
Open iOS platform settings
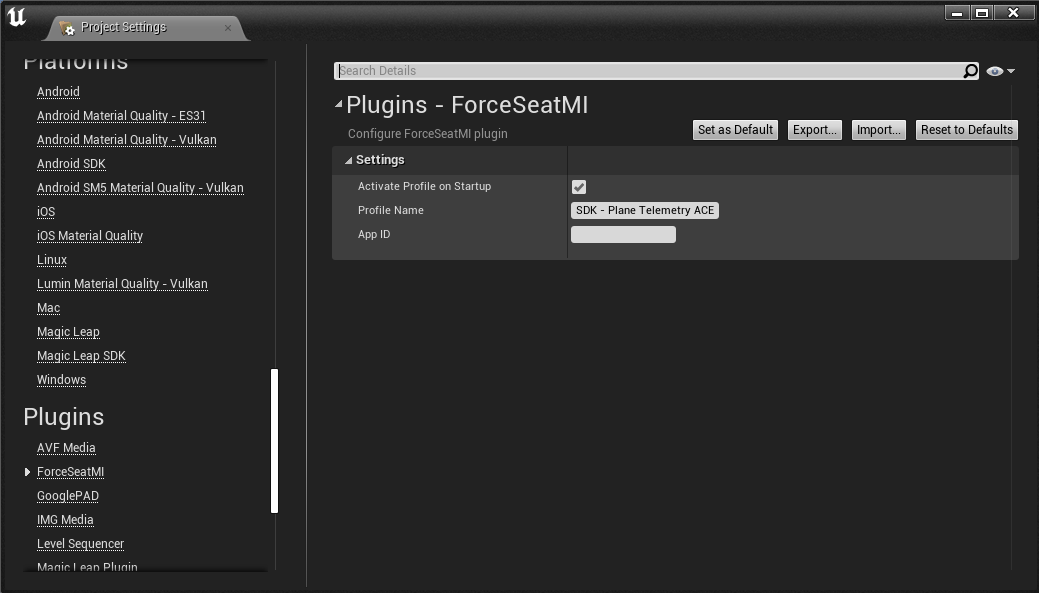point(46,212)
